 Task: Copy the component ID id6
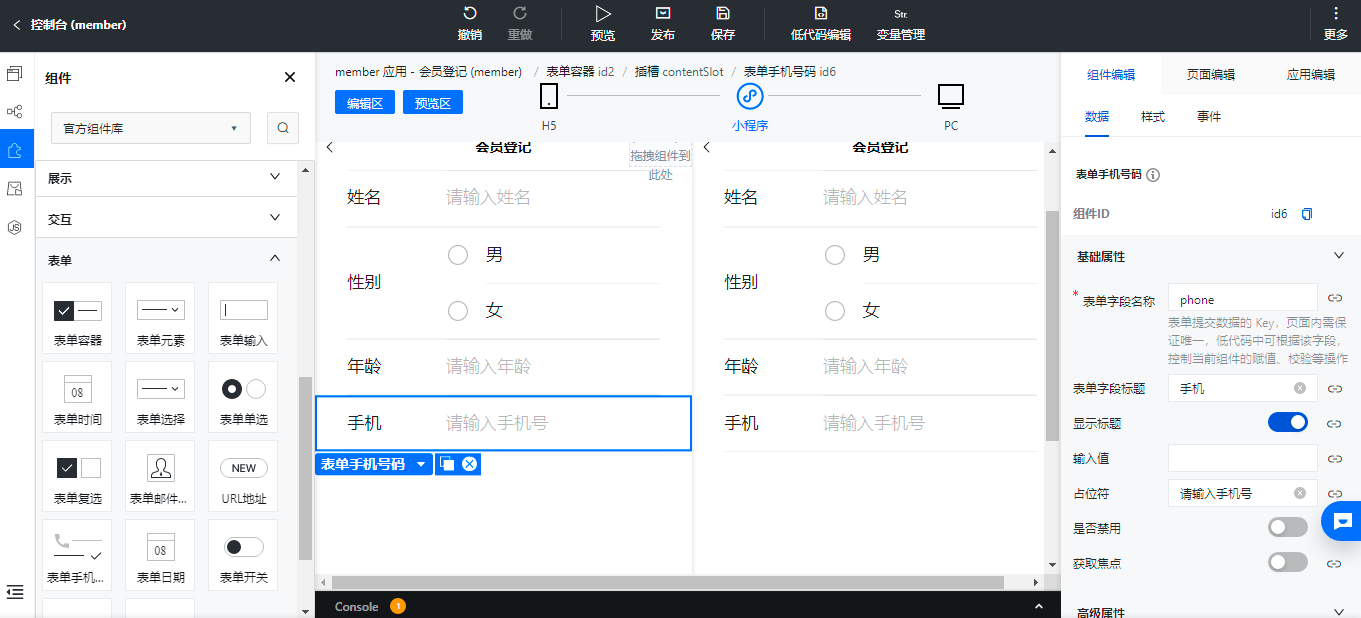point(1306,214)
